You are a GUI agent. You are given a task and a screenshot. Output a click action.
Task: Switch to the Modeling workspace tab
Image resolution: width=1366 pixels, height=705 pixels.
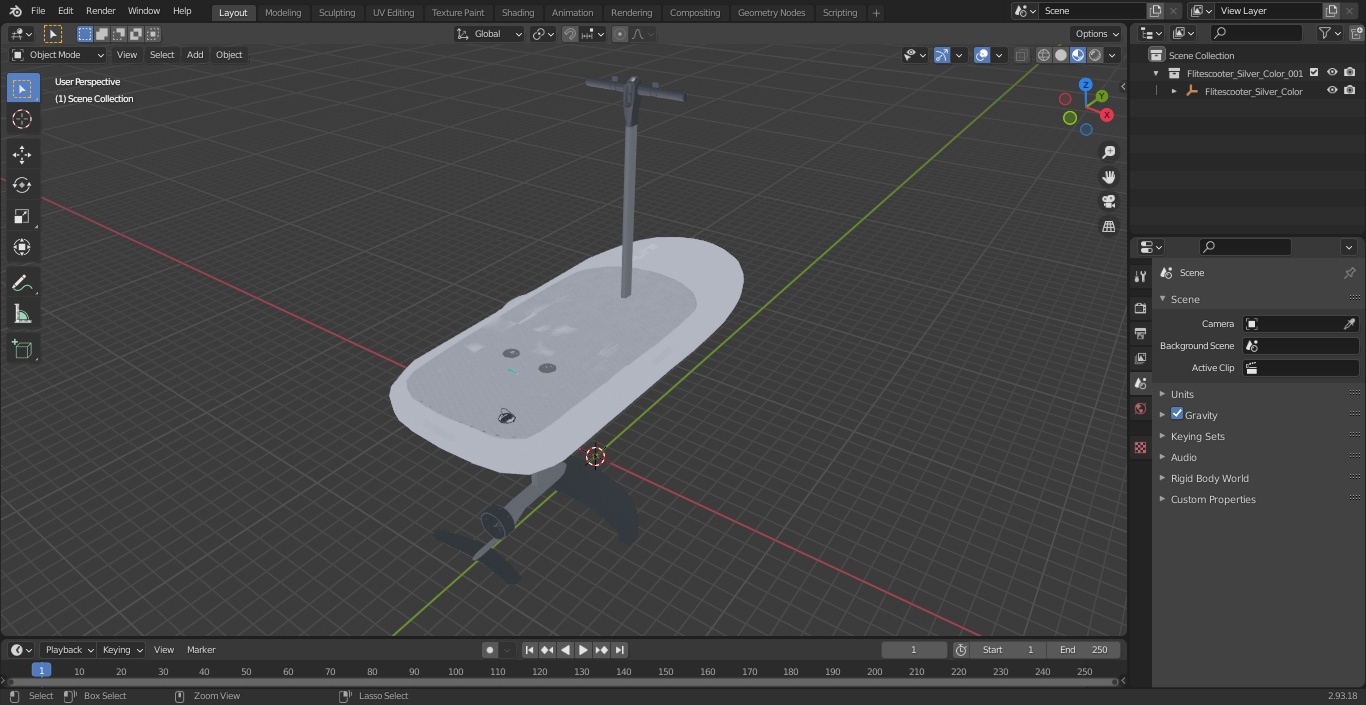pos(283,13)
